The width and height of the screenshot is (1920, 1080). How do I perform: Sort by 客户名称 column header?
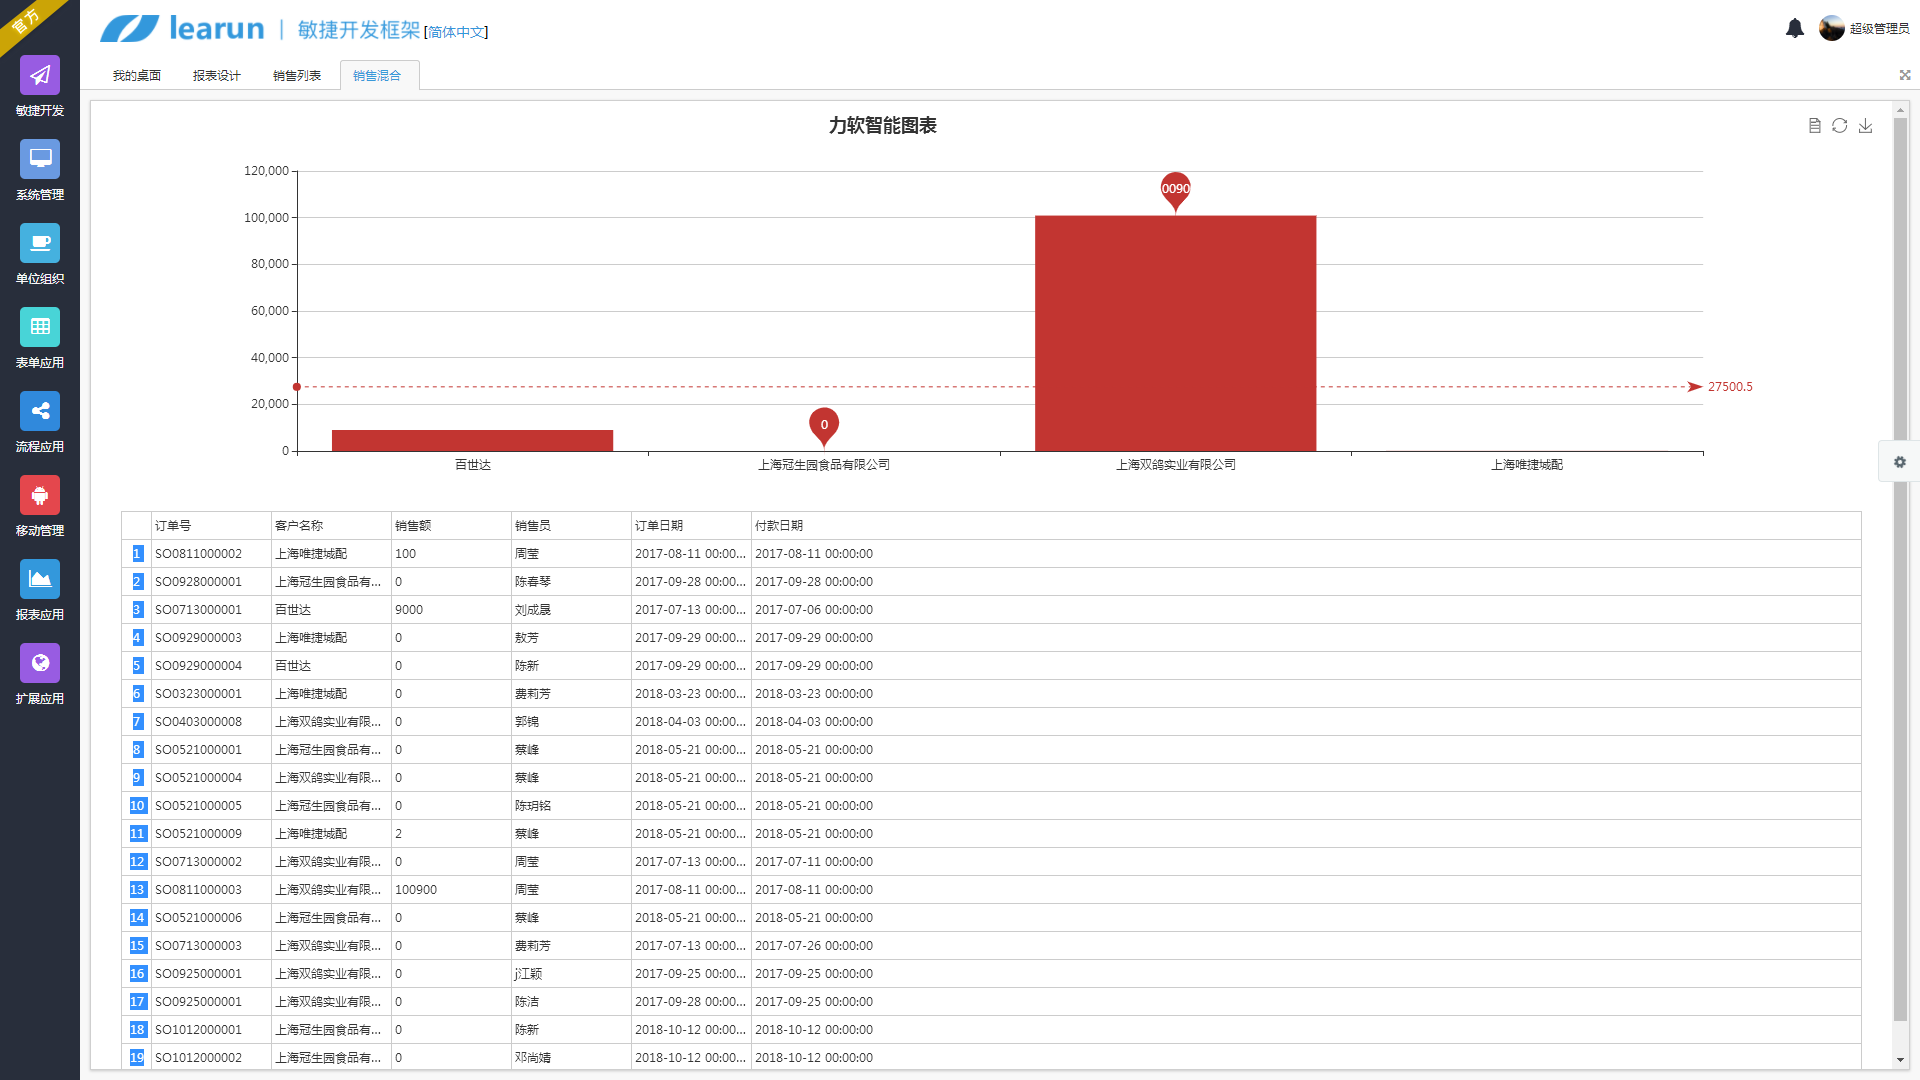point(331,526)
